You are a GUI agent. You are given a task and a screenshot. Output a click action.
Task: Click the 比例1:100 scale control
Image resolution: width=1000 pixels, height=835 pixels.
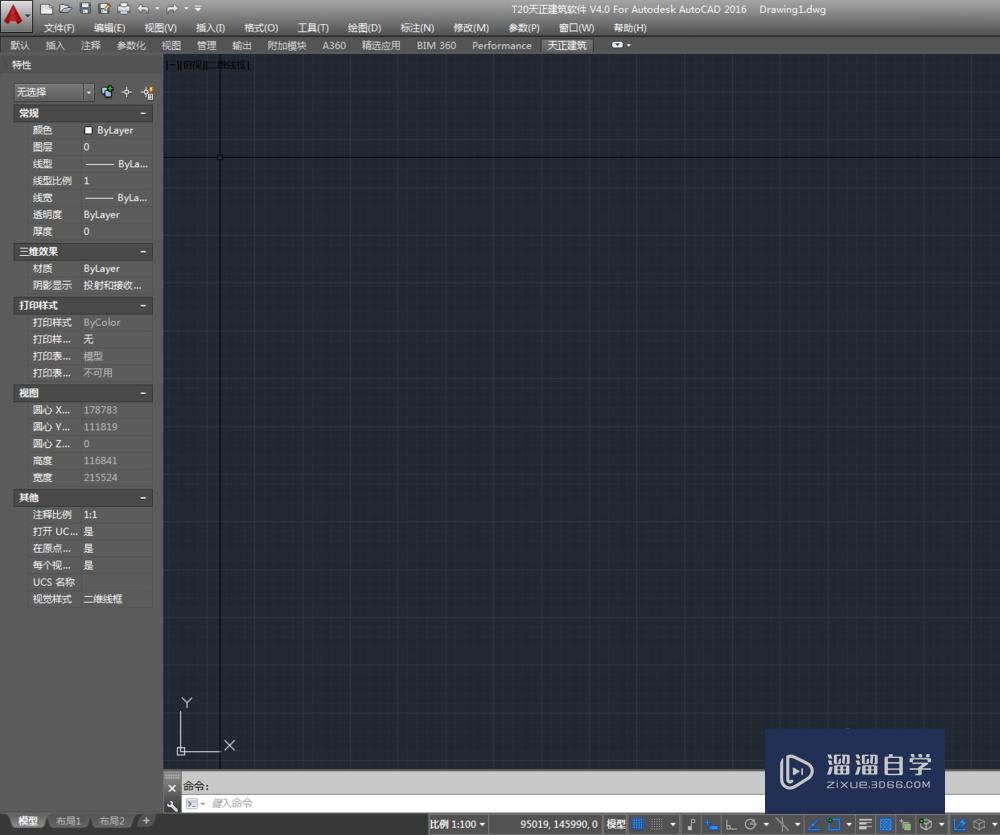point(455,824)
